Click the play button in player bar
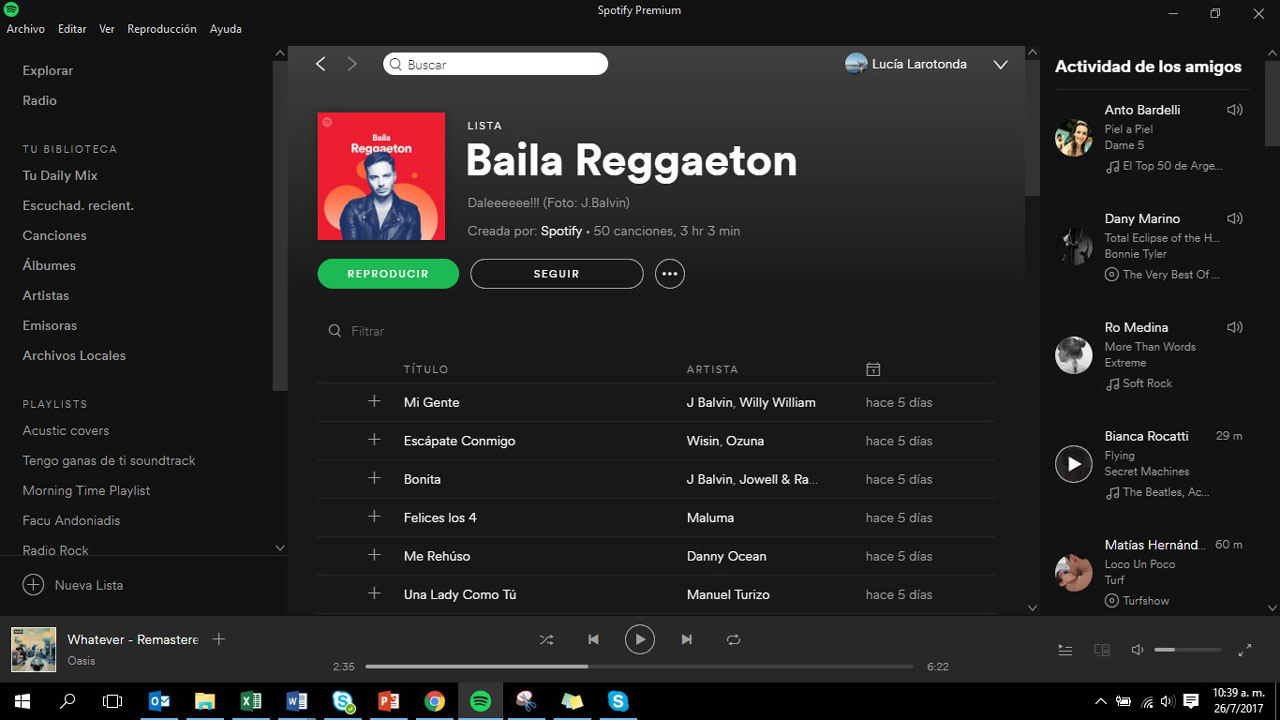 pos(640,639)
